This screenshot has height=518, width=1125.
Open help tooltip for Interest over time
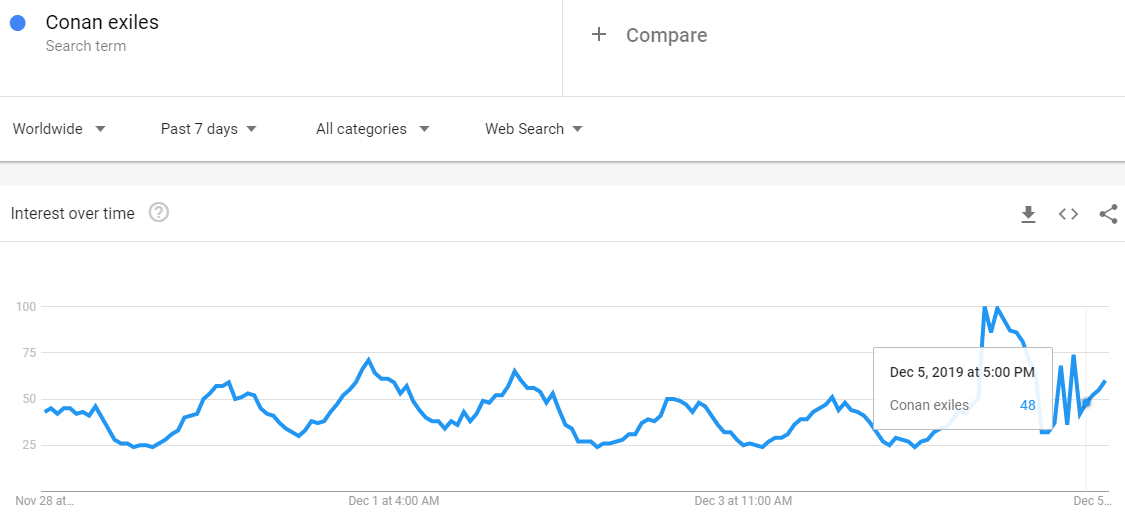(158, 213)
